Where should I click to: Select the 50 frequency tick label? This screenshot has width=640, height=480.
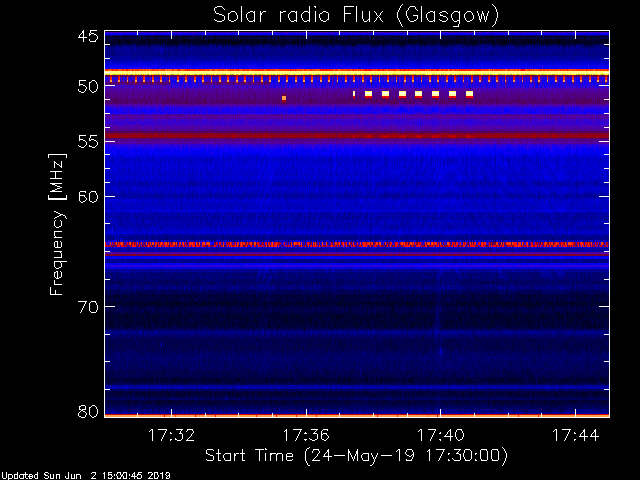88,87
